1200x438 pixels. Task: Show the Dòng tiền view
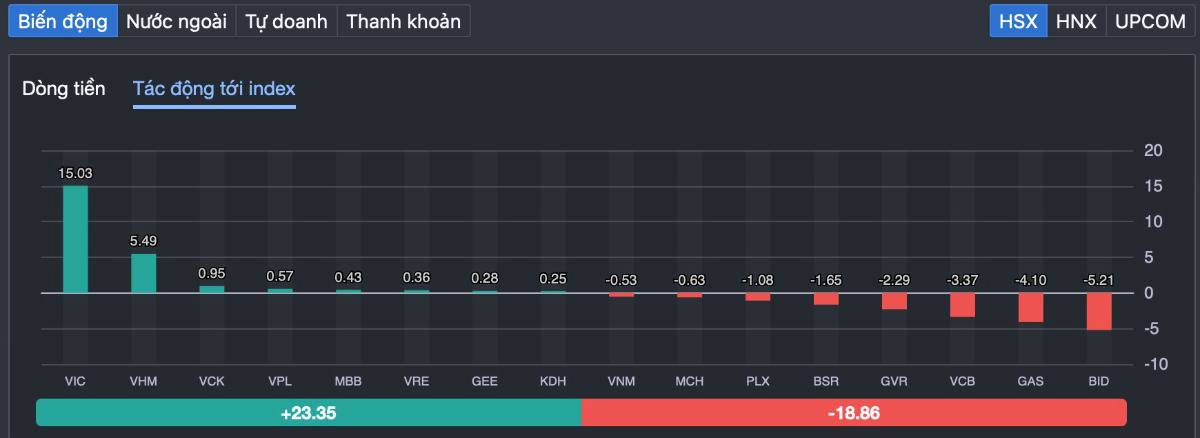coord(63,89)
